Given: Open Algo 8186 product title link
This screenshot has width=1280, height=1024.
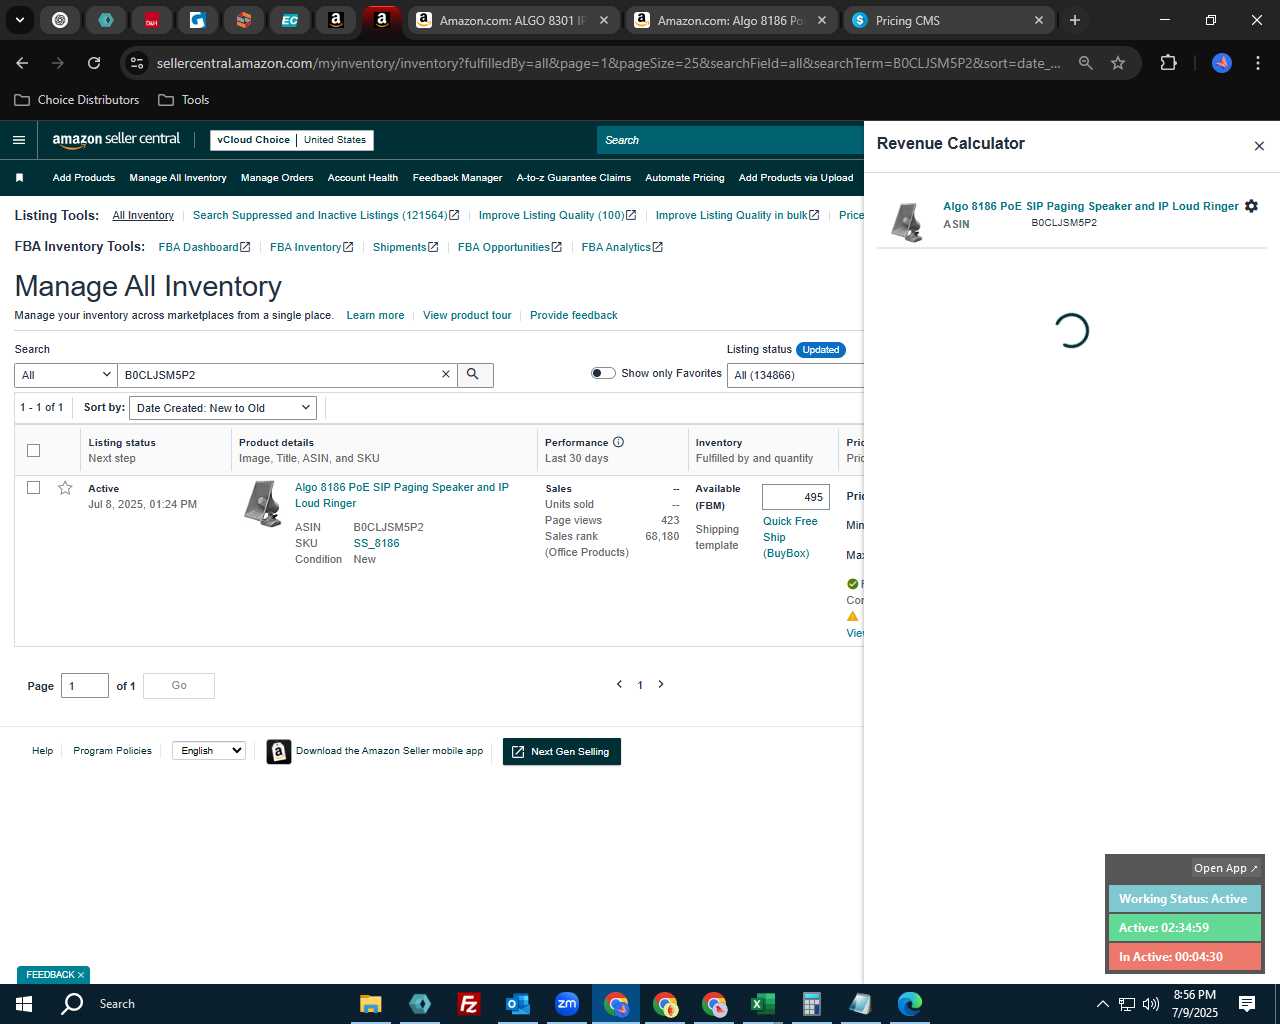Looking at the screenshot, I should (x=402, y=495).
